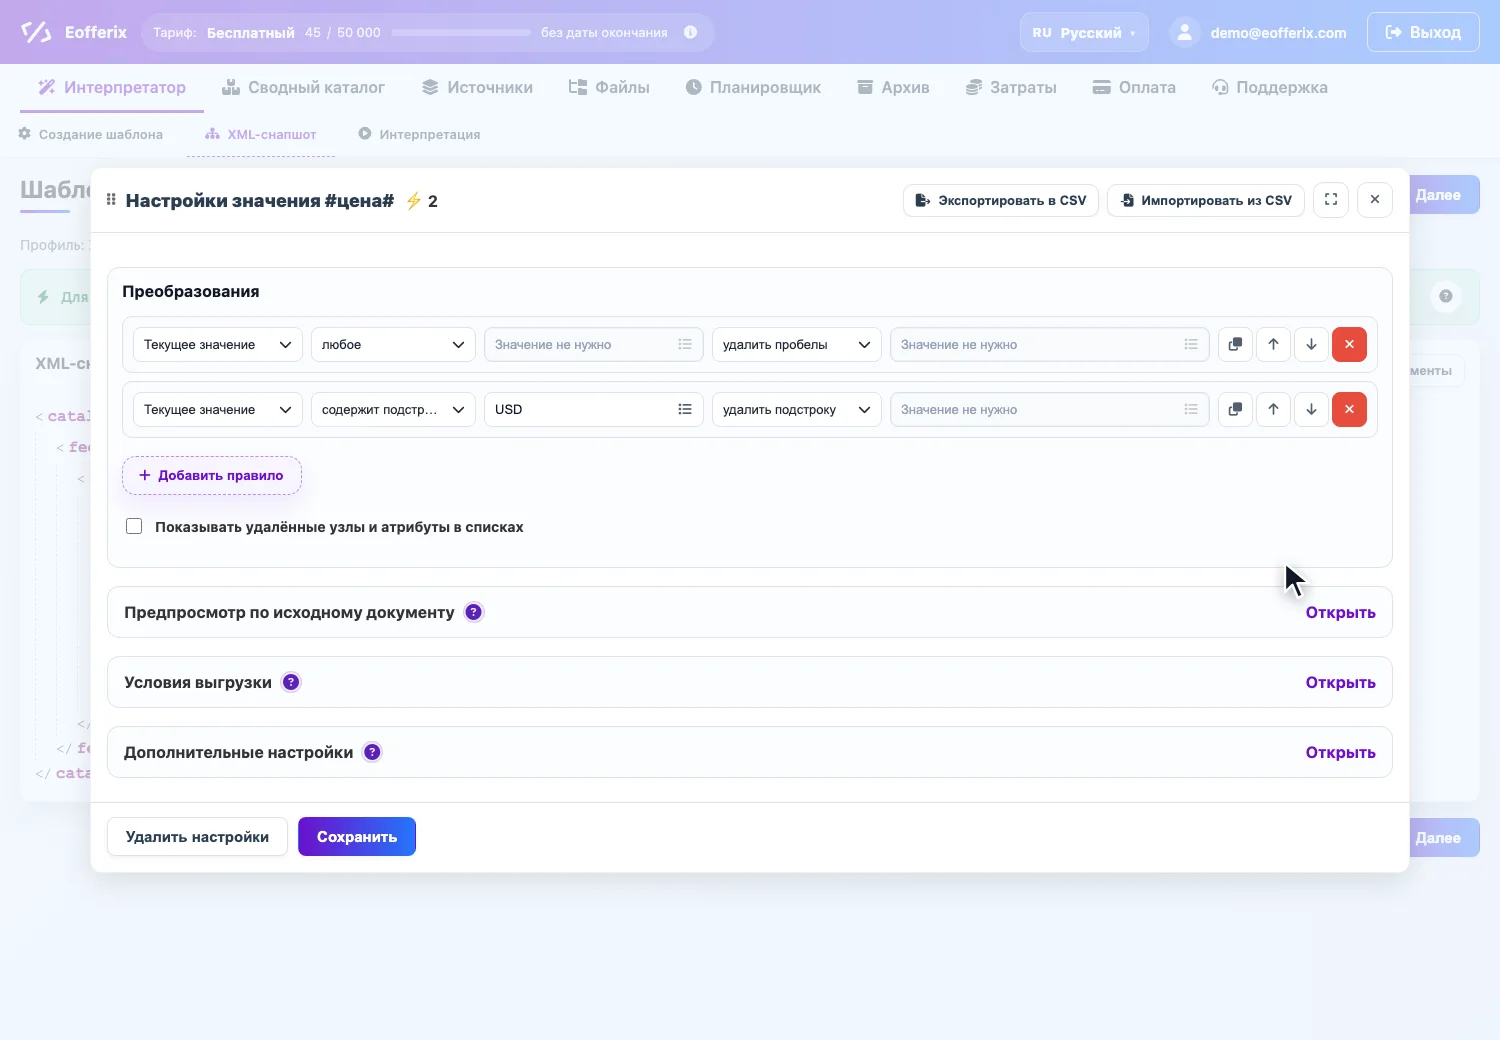Click Удалить настройки button
The image size is (1500, 1040).
click(x=197, y=837)
